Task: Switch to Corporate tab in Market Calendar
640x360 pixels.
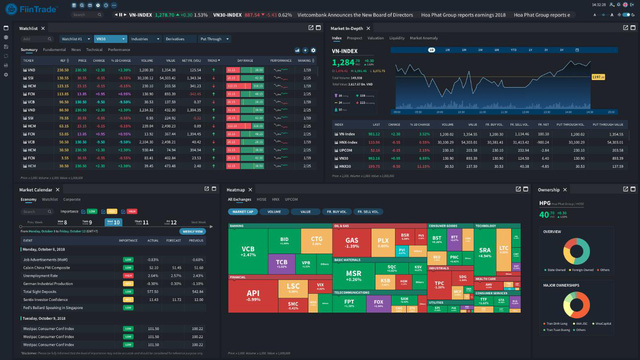Action: coord(72,200)
